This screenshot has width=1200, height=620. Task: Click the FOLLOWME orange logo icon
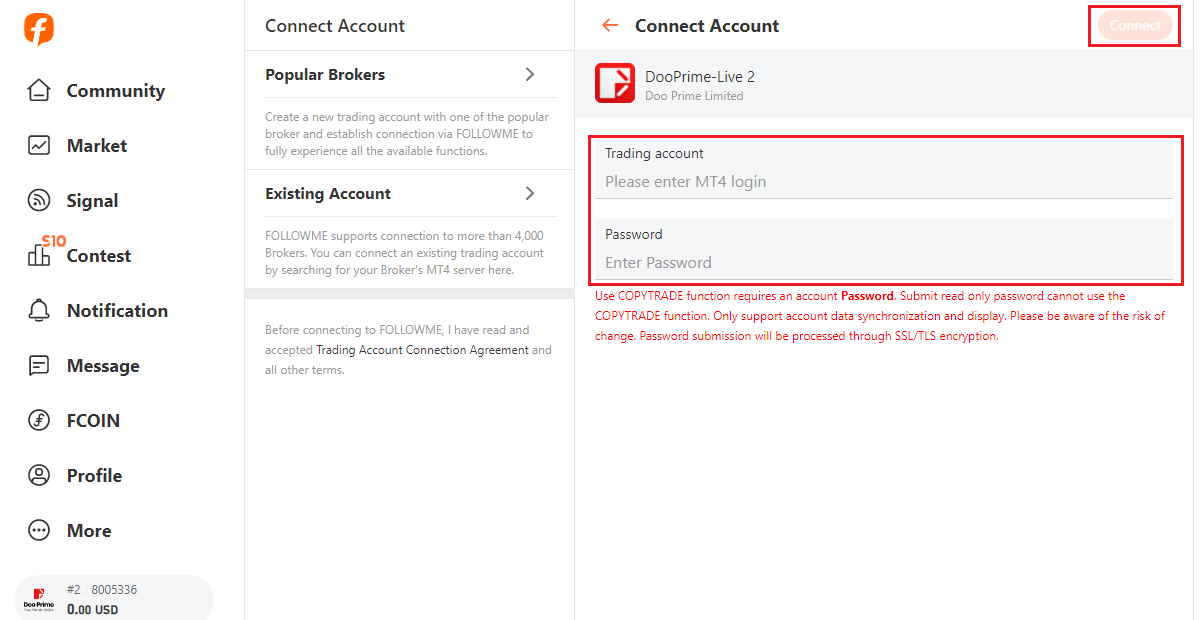[x=39, y=29]
